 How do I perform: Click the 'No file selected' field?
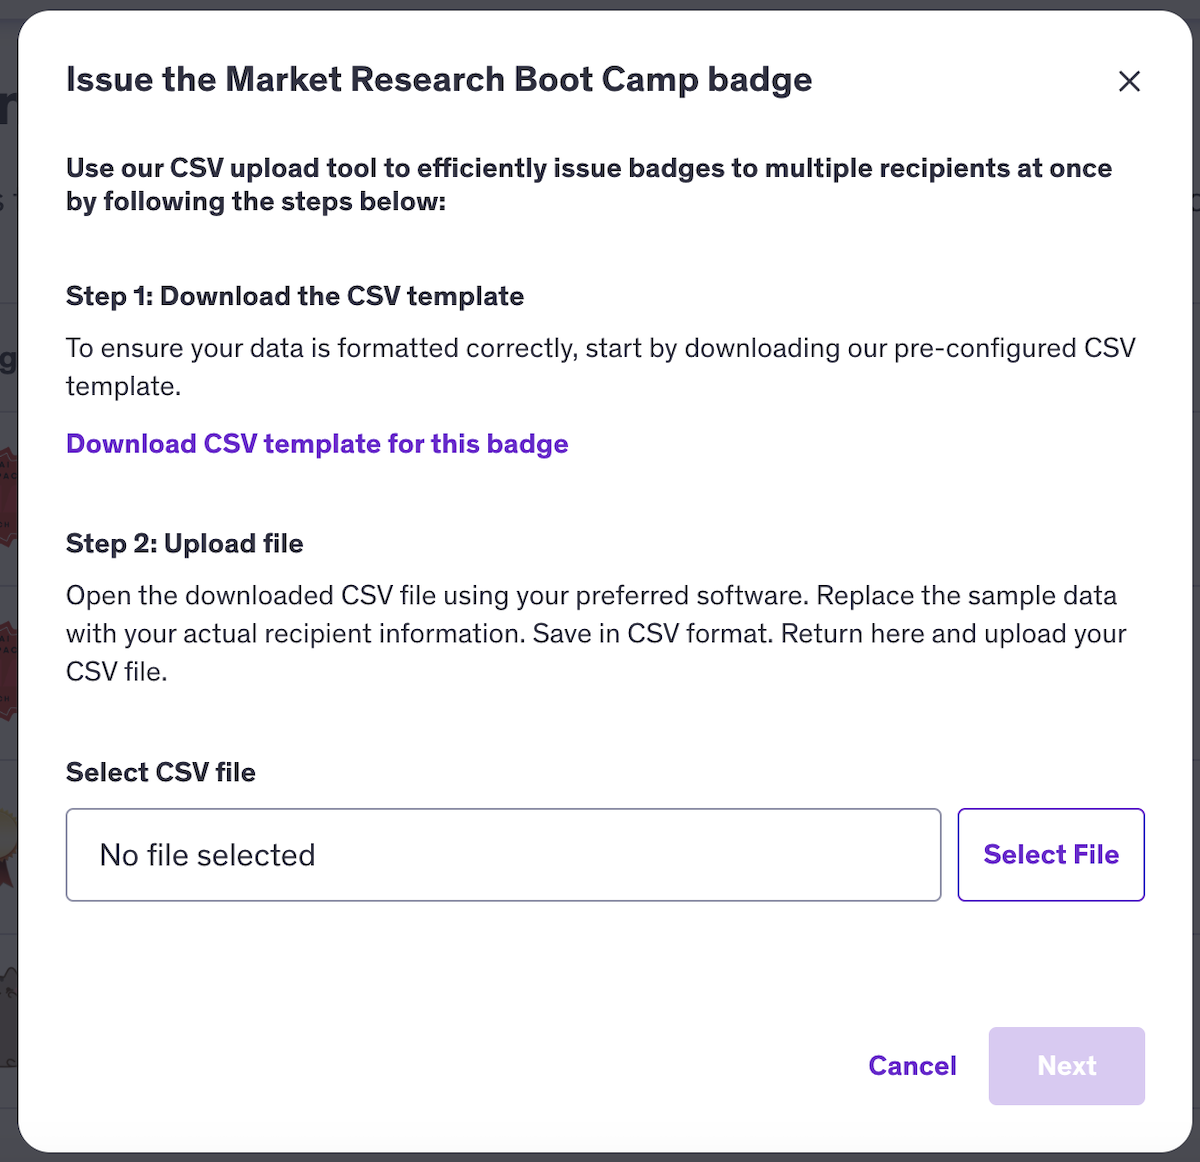click(x=503, y=855)
